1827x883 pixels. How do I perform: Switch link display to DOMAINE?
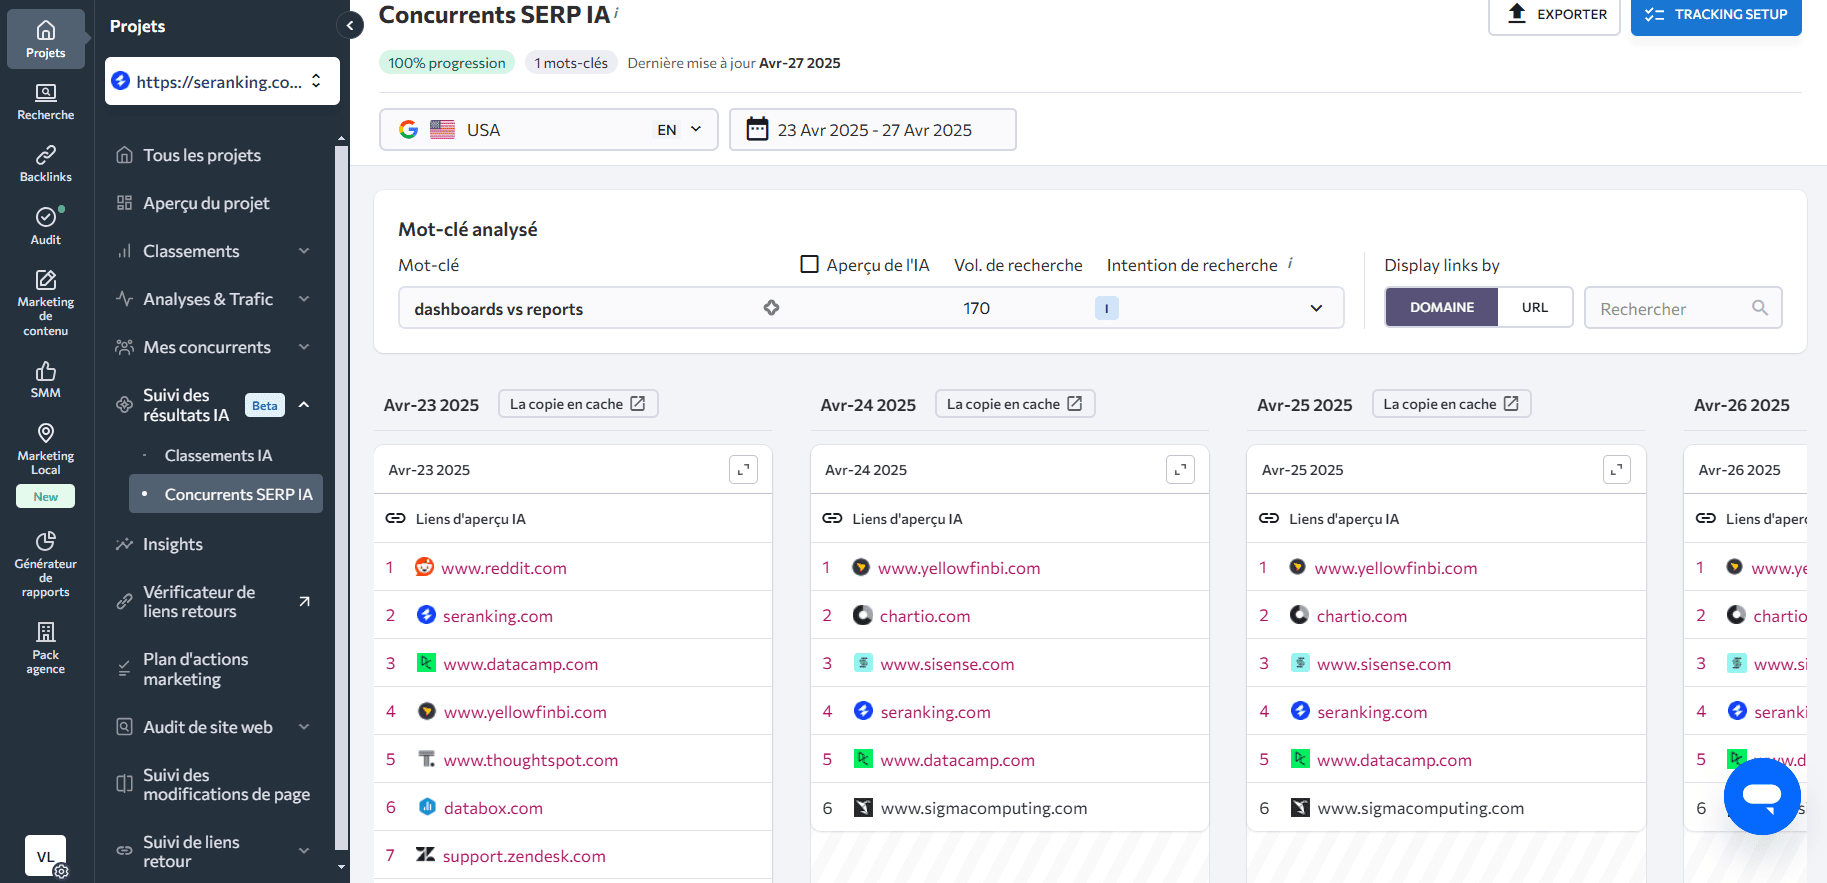(1441, 307)
